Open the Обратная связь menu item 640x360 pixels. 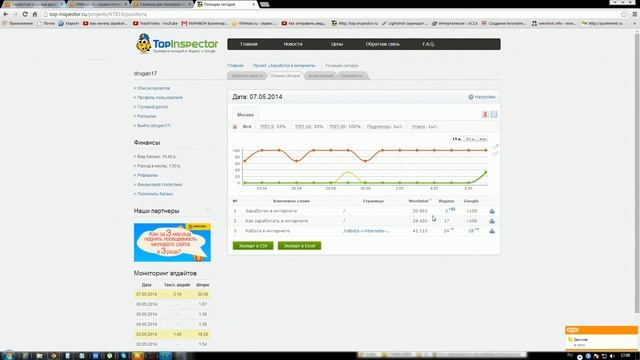(x=382, y=44)
